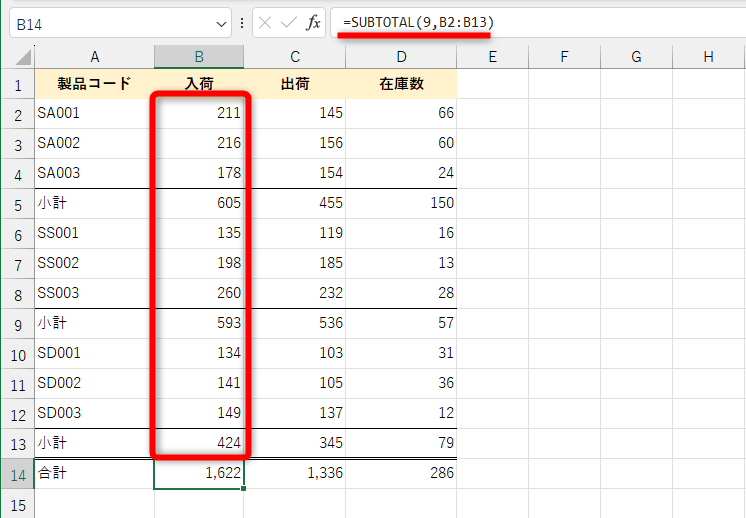Open the Name Box dropdown arrow
Screen dimensions: 746x518
pyautogui.click(x=221, y=24)
